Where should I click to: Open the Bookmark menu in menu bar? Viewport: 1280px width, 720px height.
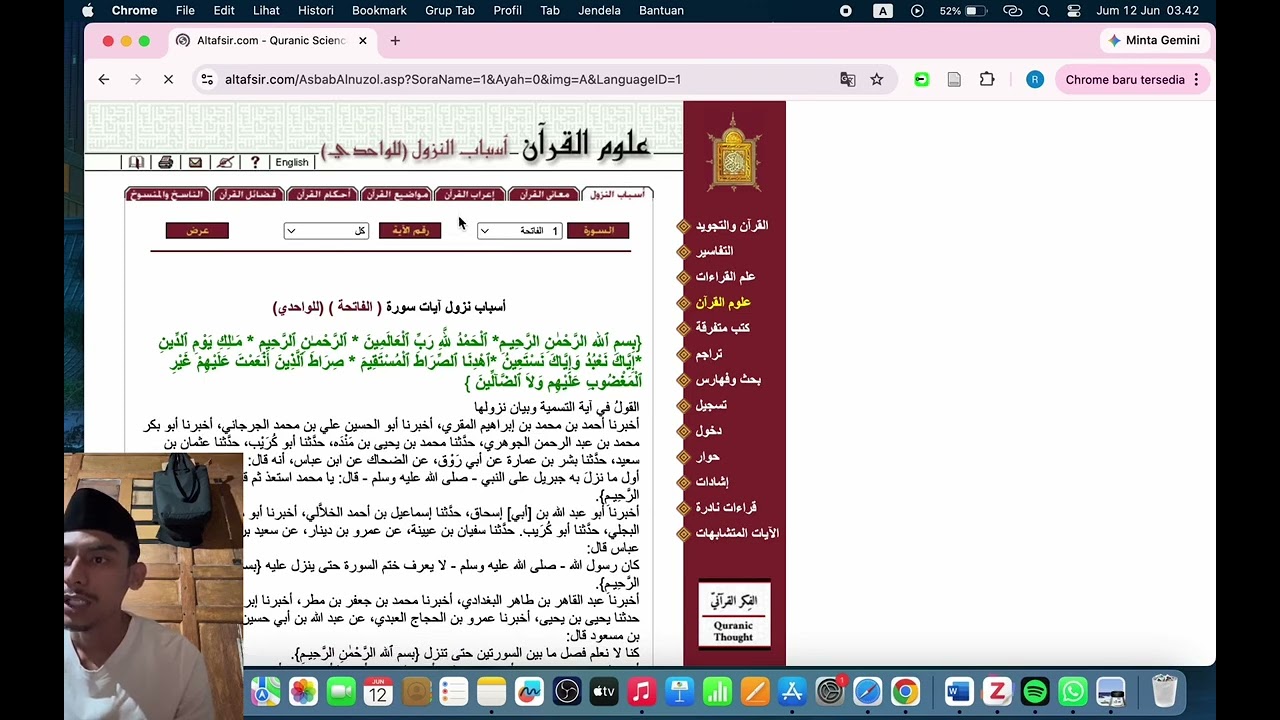click(379, 10)
